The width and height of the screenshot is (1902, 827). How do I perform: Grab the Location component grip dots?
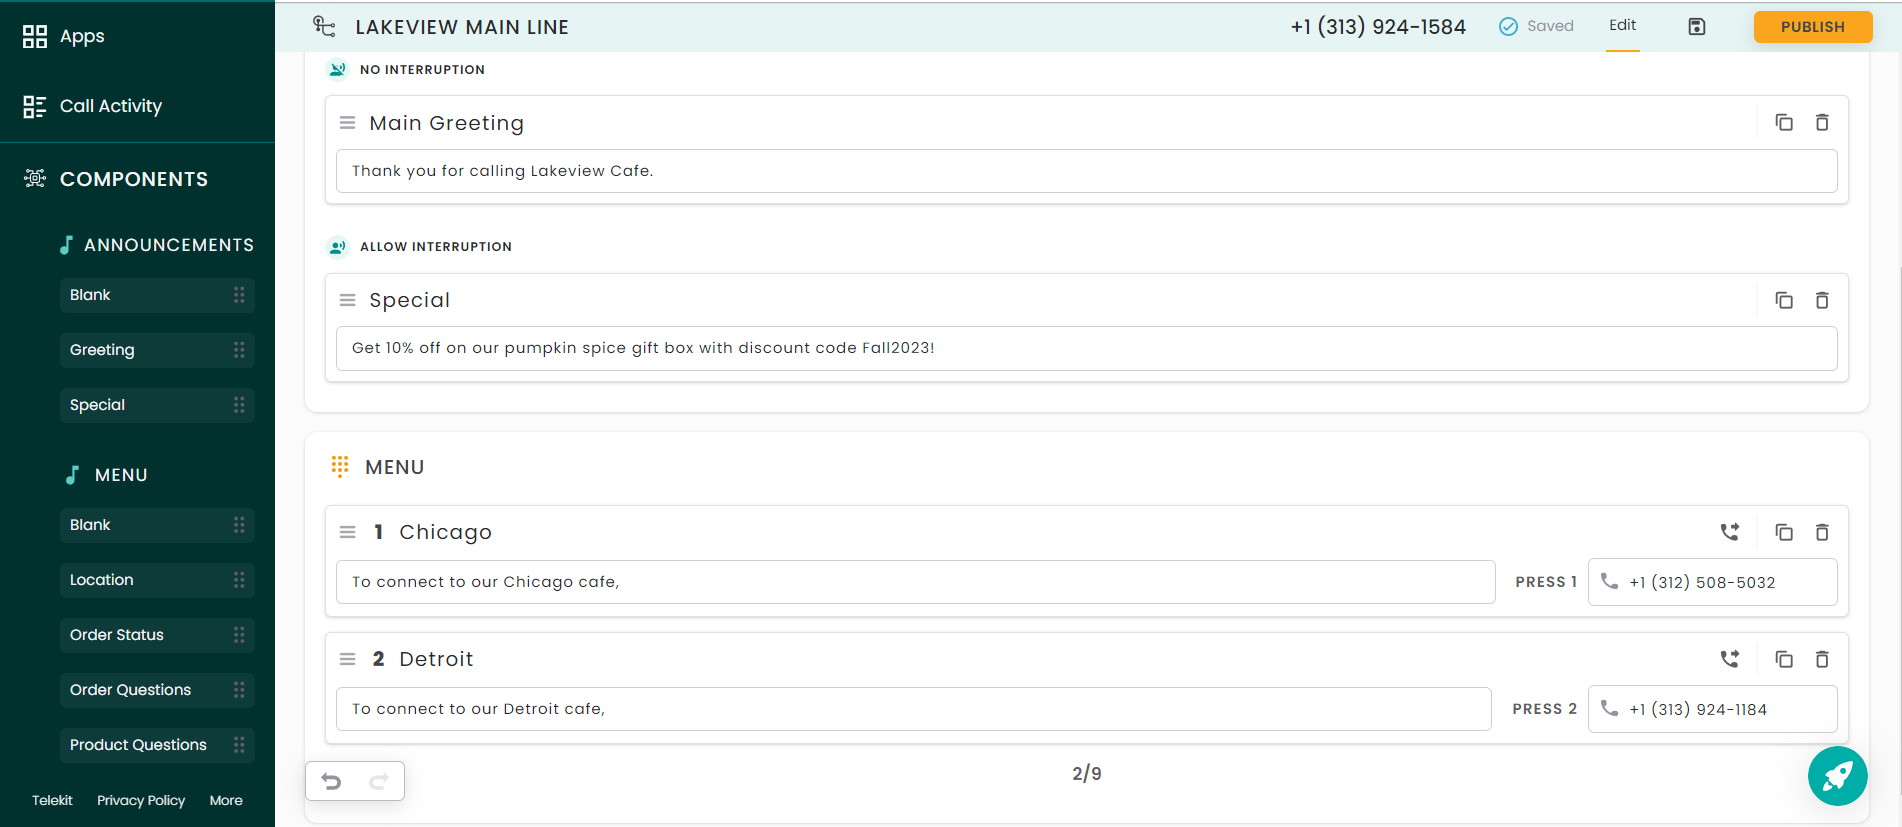click(239, 580)
